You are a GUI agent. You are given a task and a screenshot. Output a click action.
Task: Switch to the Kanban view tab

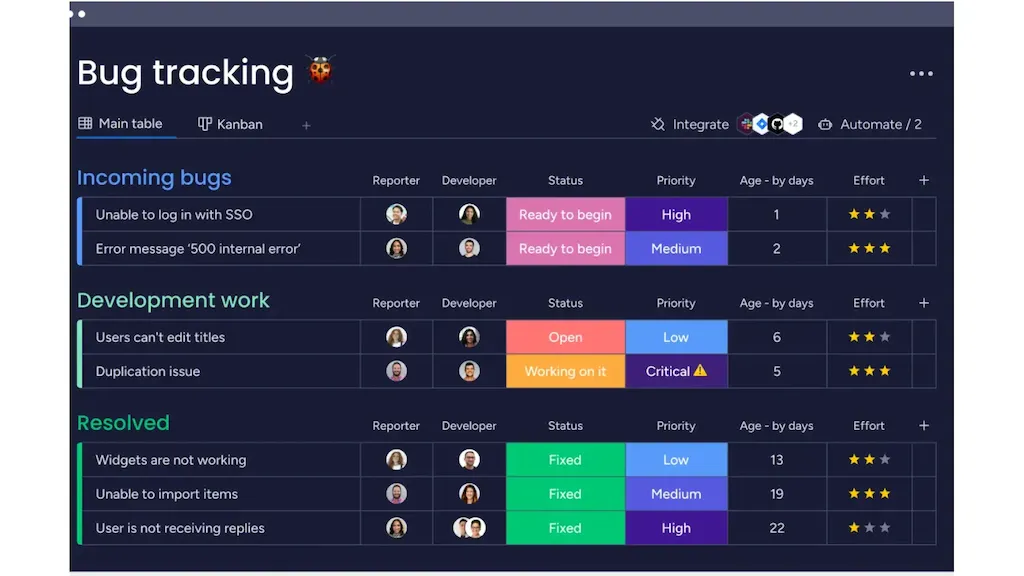[231, 124]
